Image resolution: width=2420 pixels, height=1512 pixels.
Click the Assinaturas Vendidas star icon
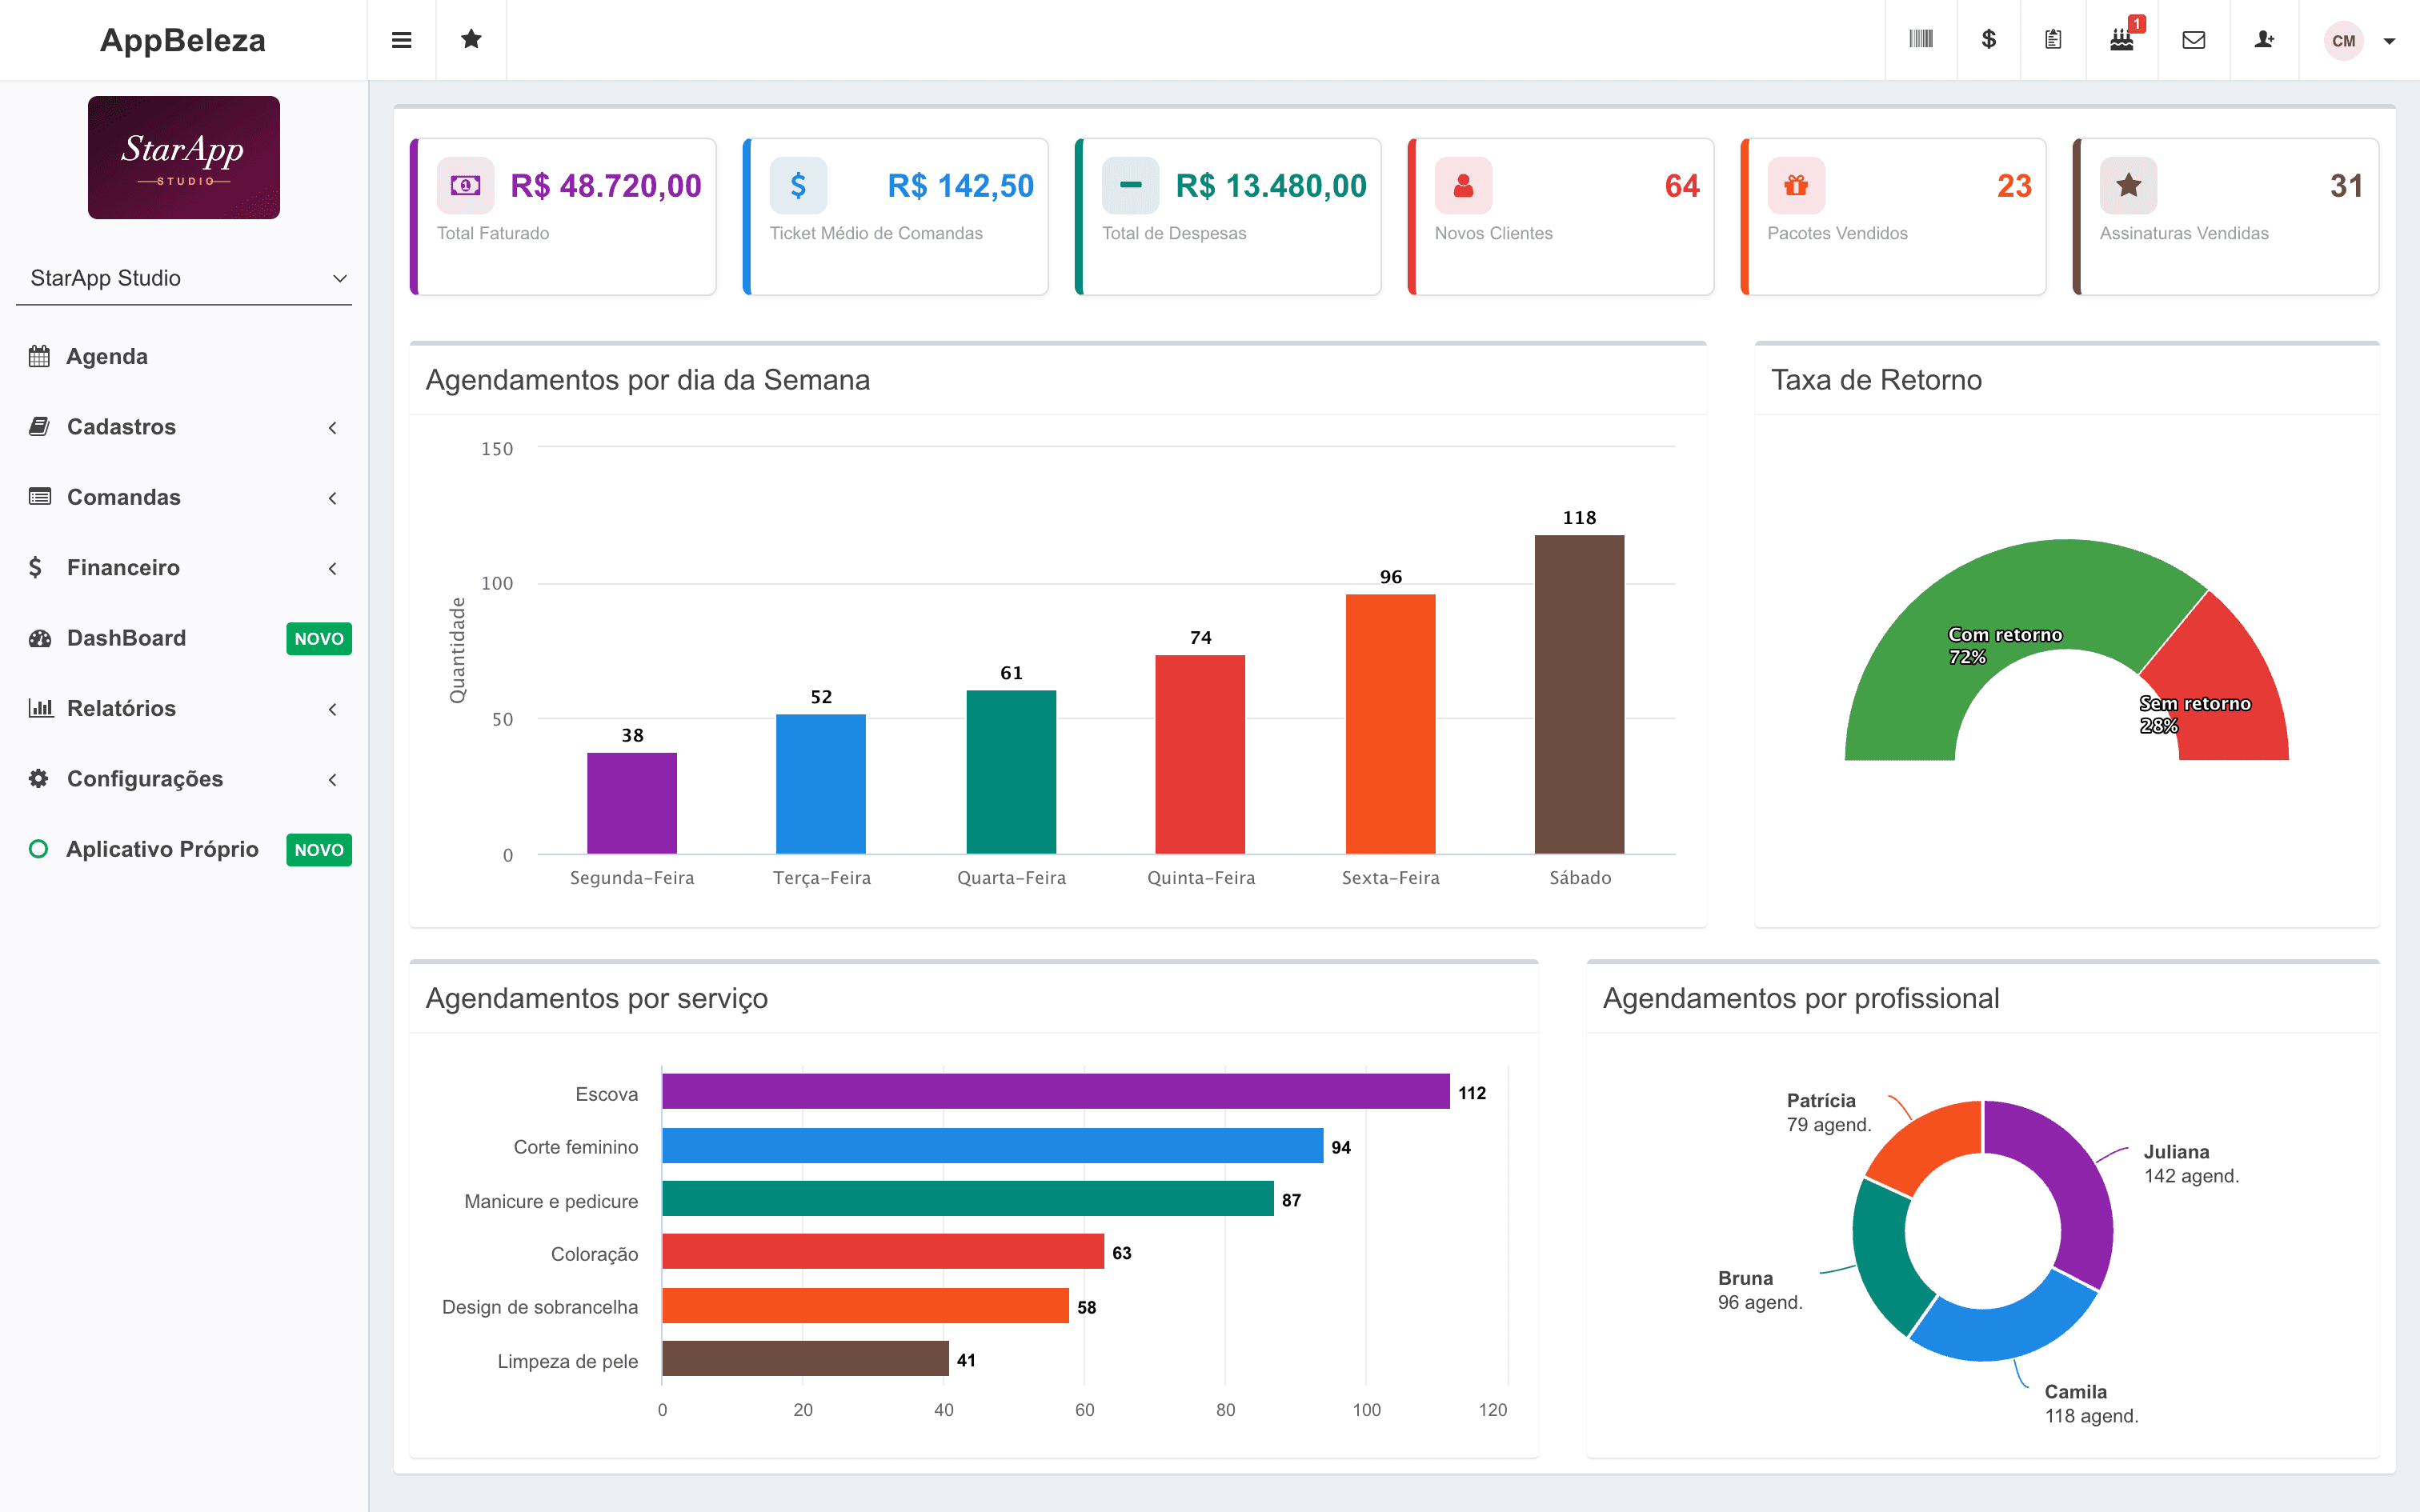(x=2128, y=185)
